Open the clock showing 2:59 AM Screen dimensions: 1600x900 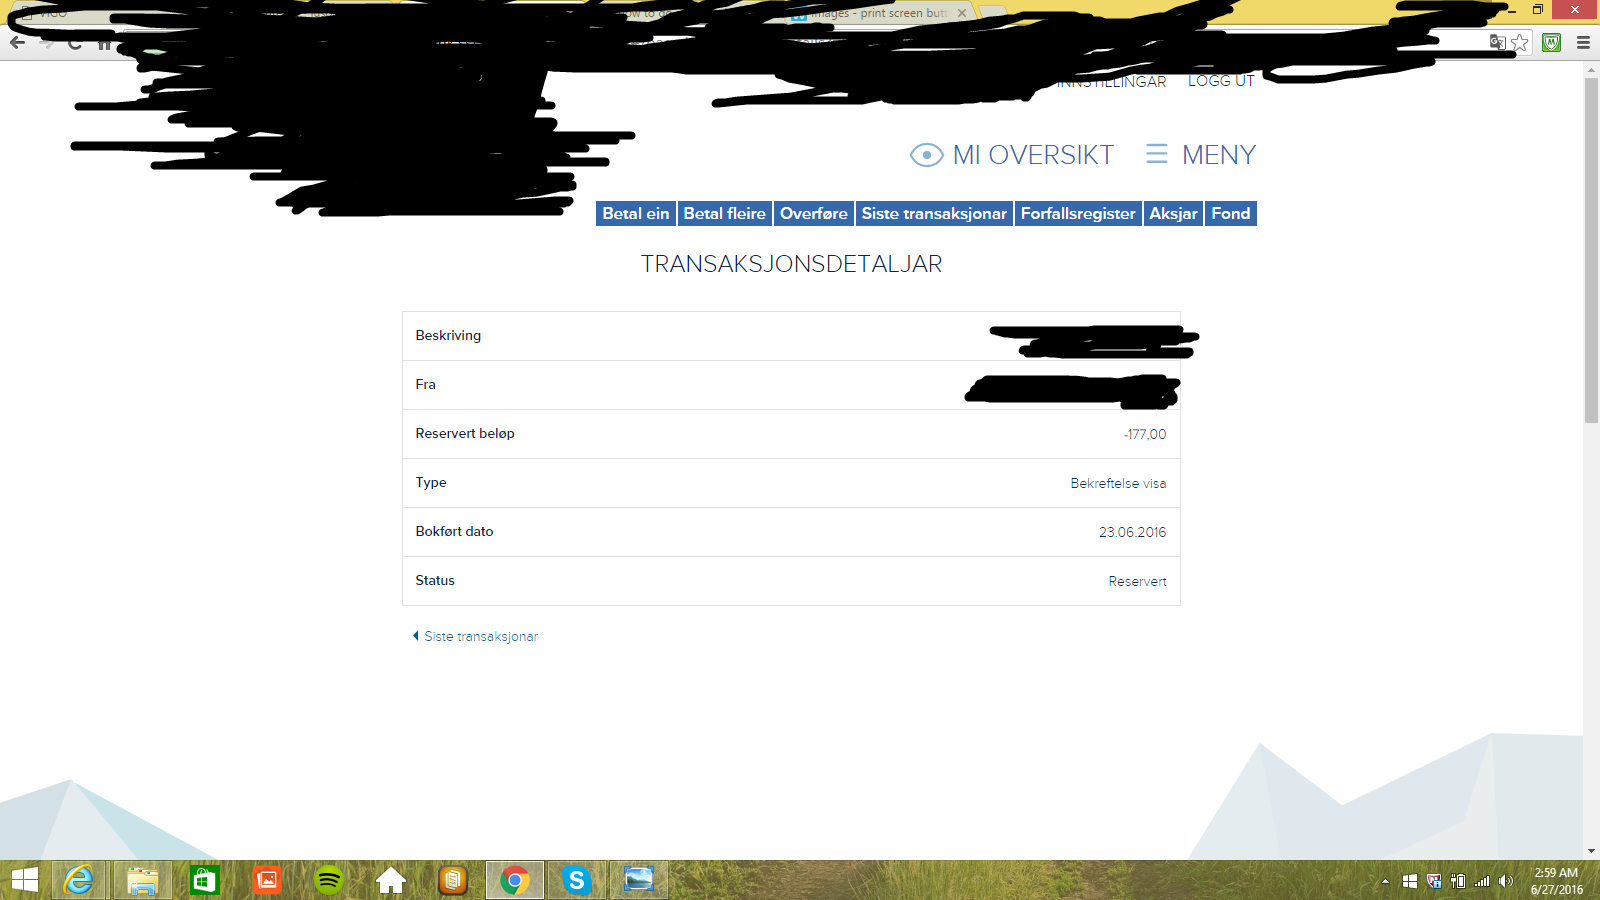point(1557,881)
